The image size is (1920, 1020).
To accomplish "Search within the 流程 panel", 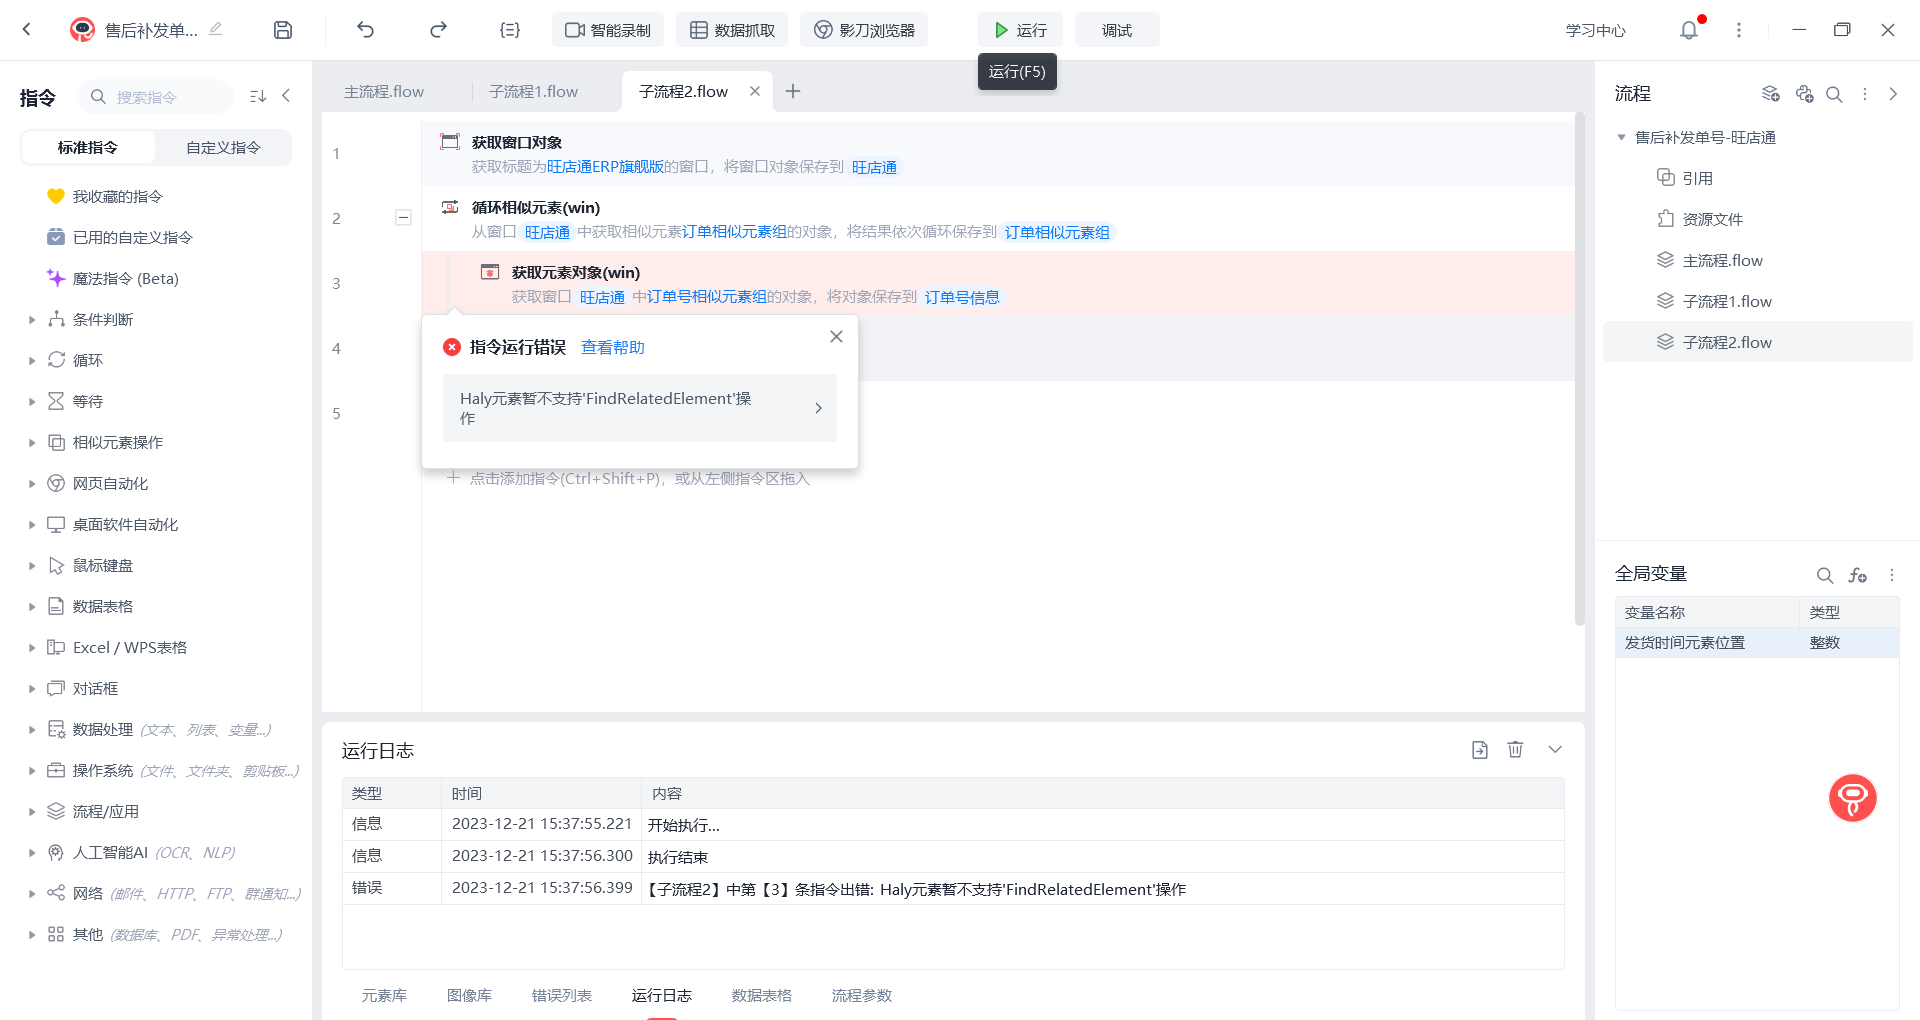I will click(1834, 94).
